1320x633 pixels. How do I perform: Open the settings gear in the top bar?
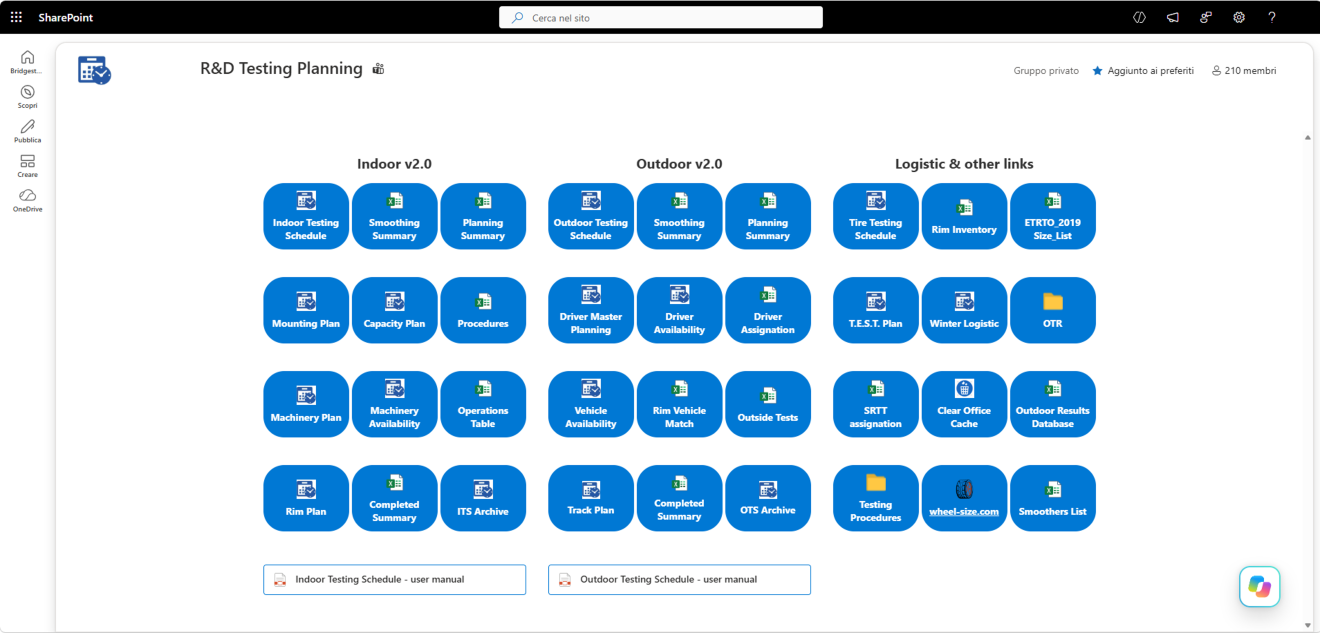pos(1239,17)
